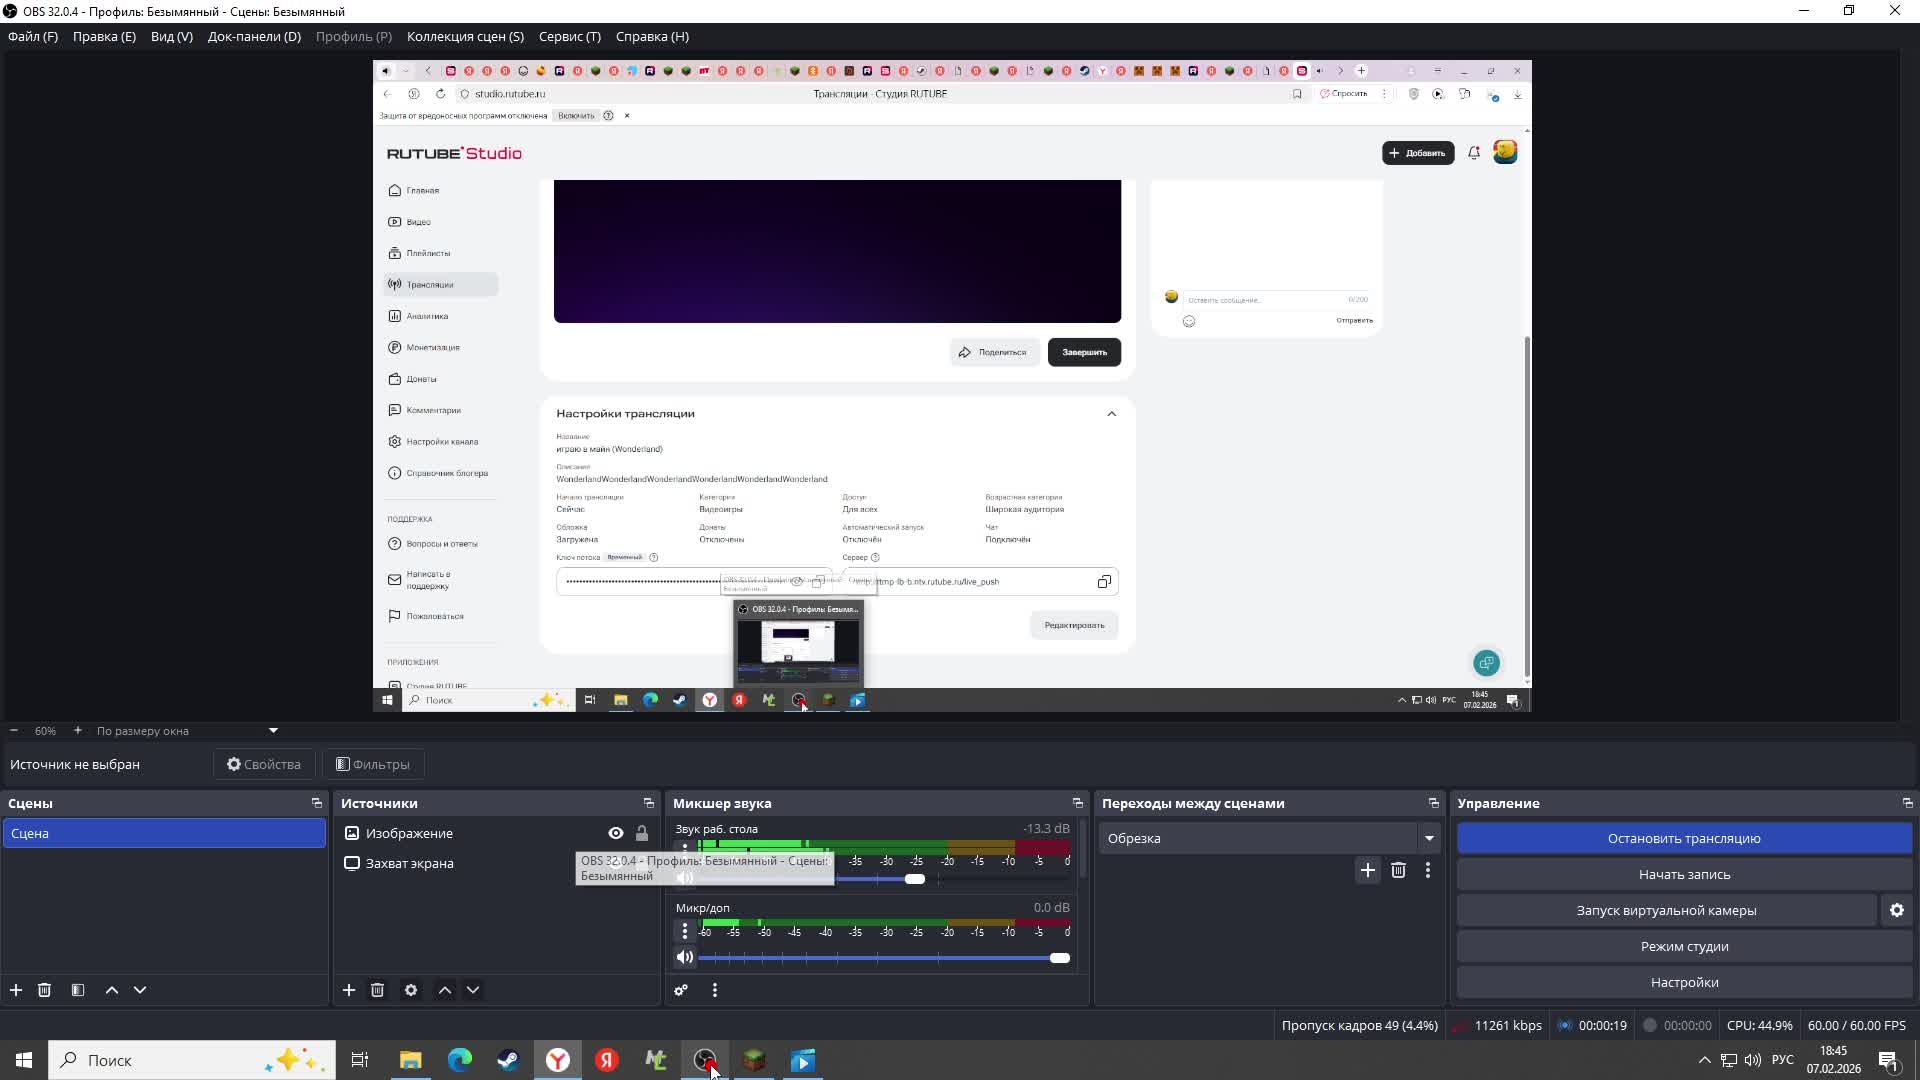1920x1080 pixels.
Task: Open the Док-панели (D) menu
Action: pyautogui.click(x=254, y=36)
